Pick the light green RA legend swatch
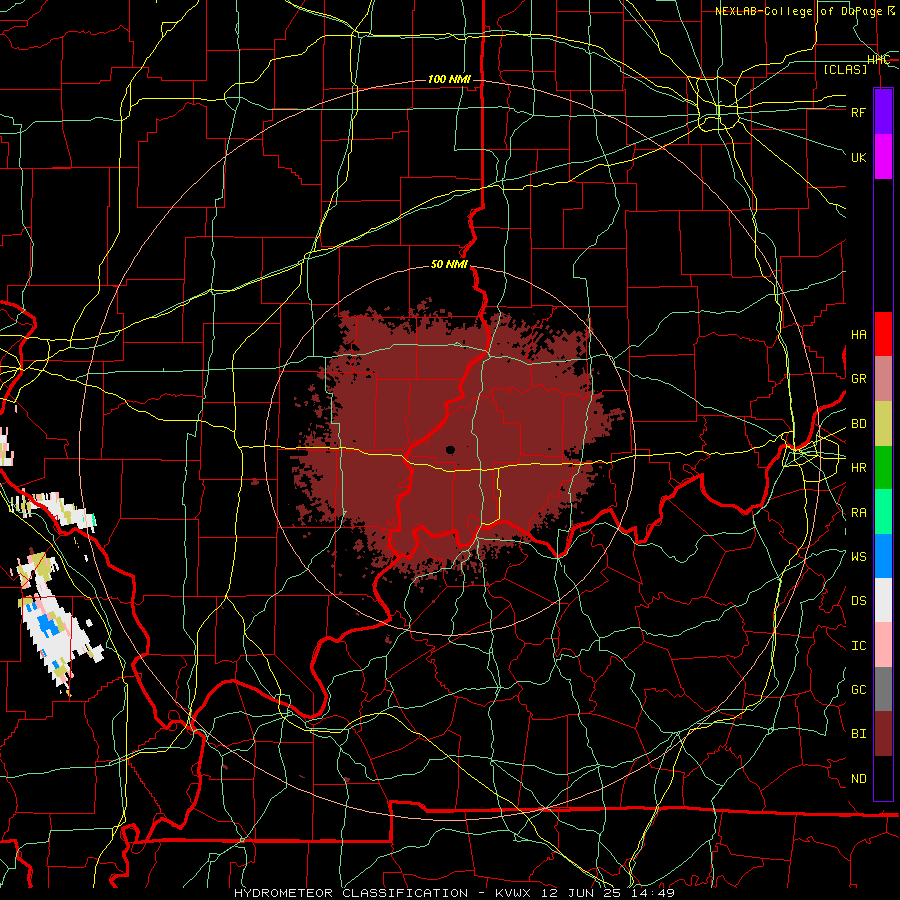This screenshot has height=900, width=900. (x=883, y=511)
